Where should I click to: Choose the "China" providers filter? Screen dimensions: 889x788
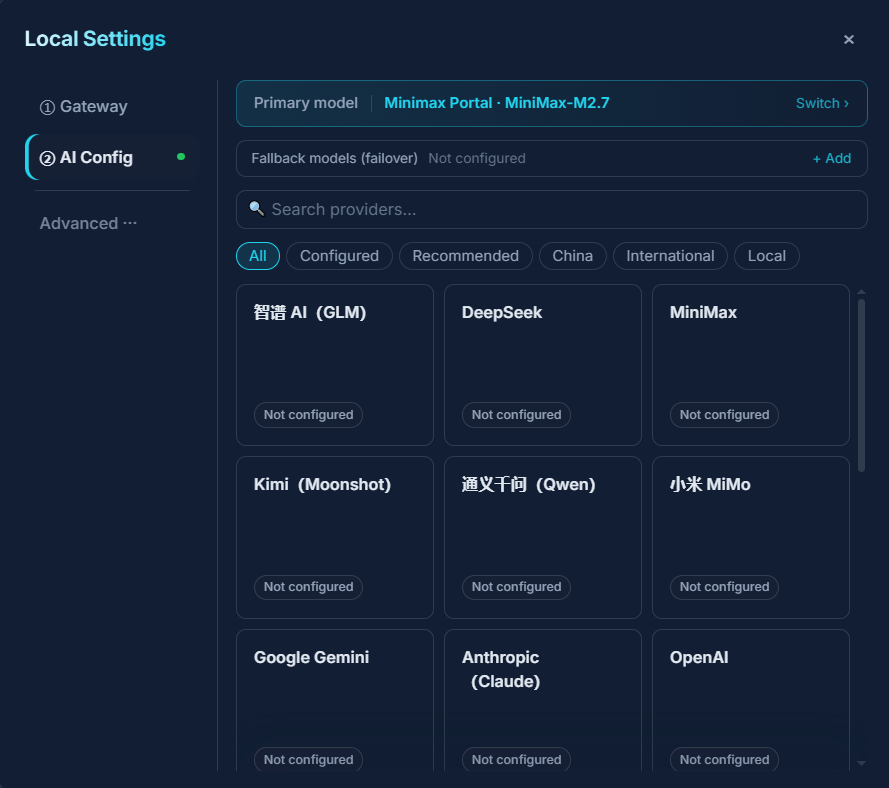click(x=572, y=256)
